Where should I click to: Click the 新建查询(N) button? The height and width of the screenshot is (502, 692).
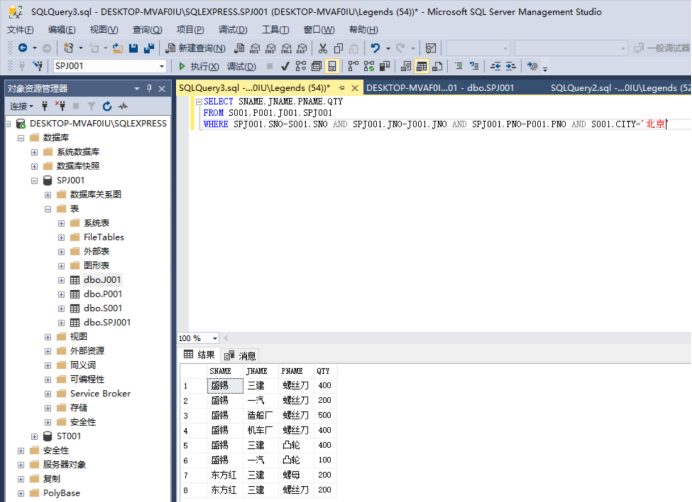pyautogui.click(x=196, y=48)
